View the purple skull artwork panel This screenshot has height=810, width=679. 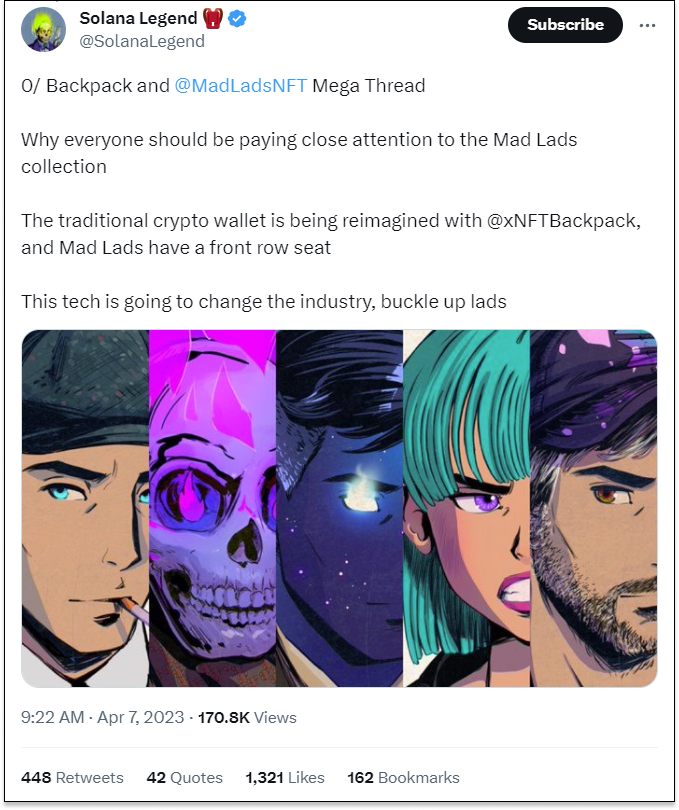point(212,508)
